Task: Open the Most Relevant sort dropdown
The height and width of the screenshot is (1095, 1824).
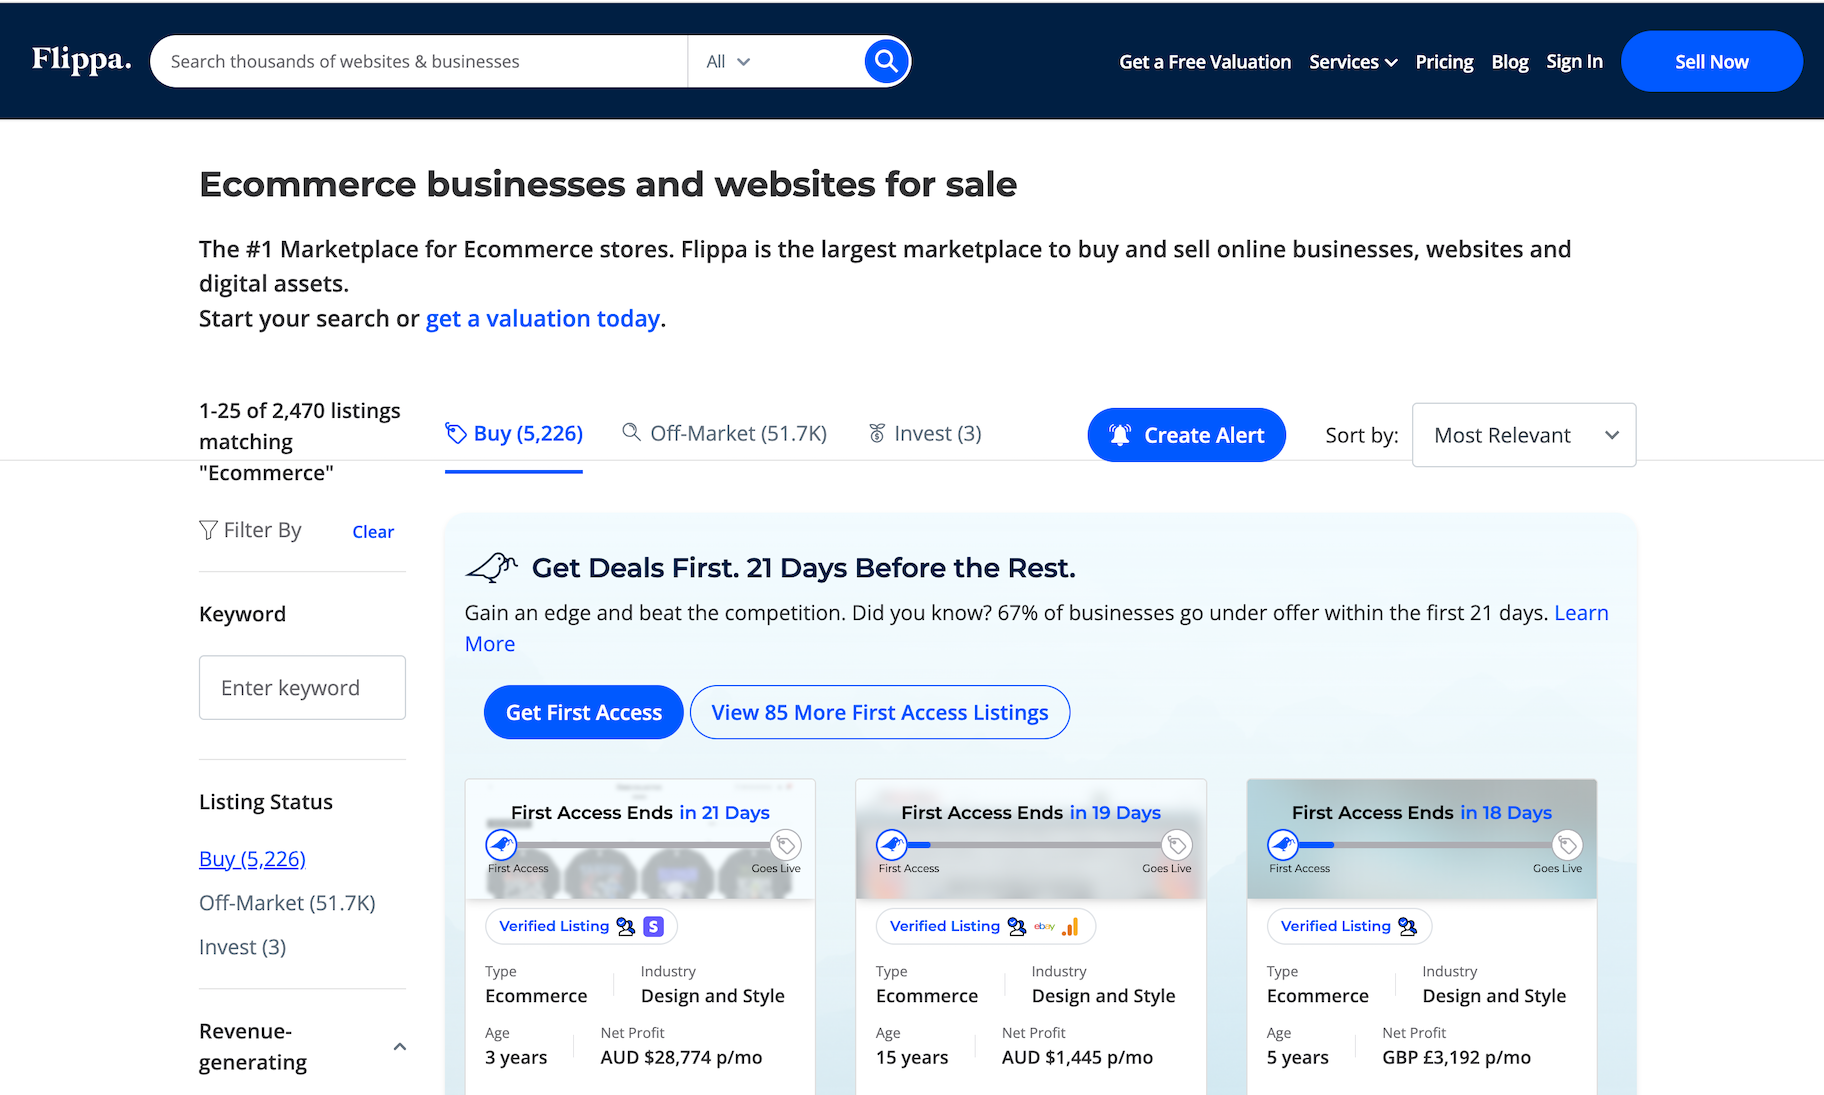Action: click(1523, 435)
